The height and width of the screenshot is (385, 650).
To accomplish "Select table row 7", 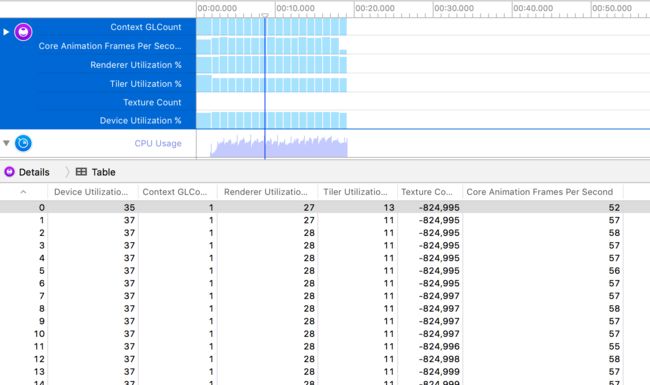I will tap(325, 296).
